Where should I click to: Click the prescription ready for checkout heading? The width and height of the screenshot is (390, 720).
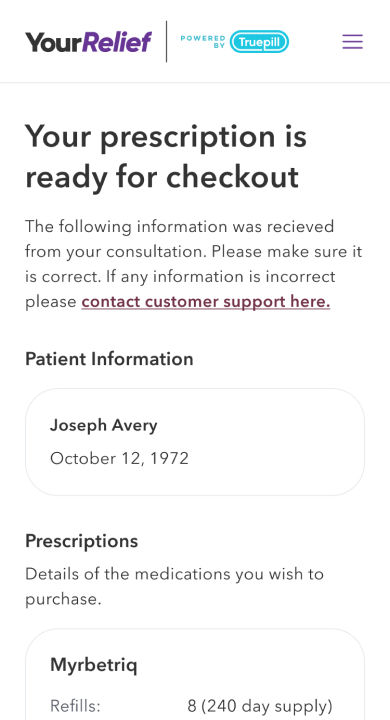pos(166,157)
